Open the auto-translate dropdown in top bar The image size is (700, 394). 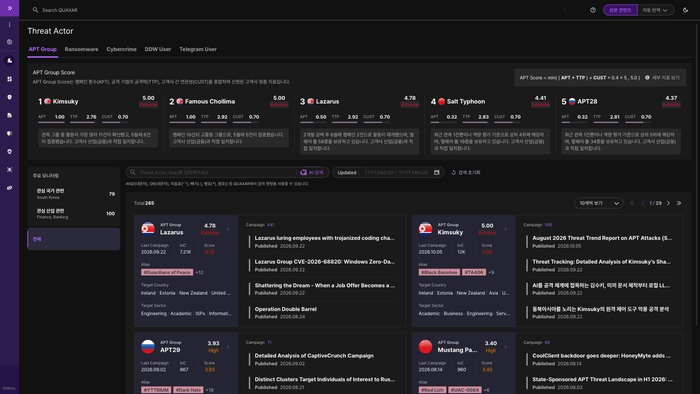click(x=655, y=10)
